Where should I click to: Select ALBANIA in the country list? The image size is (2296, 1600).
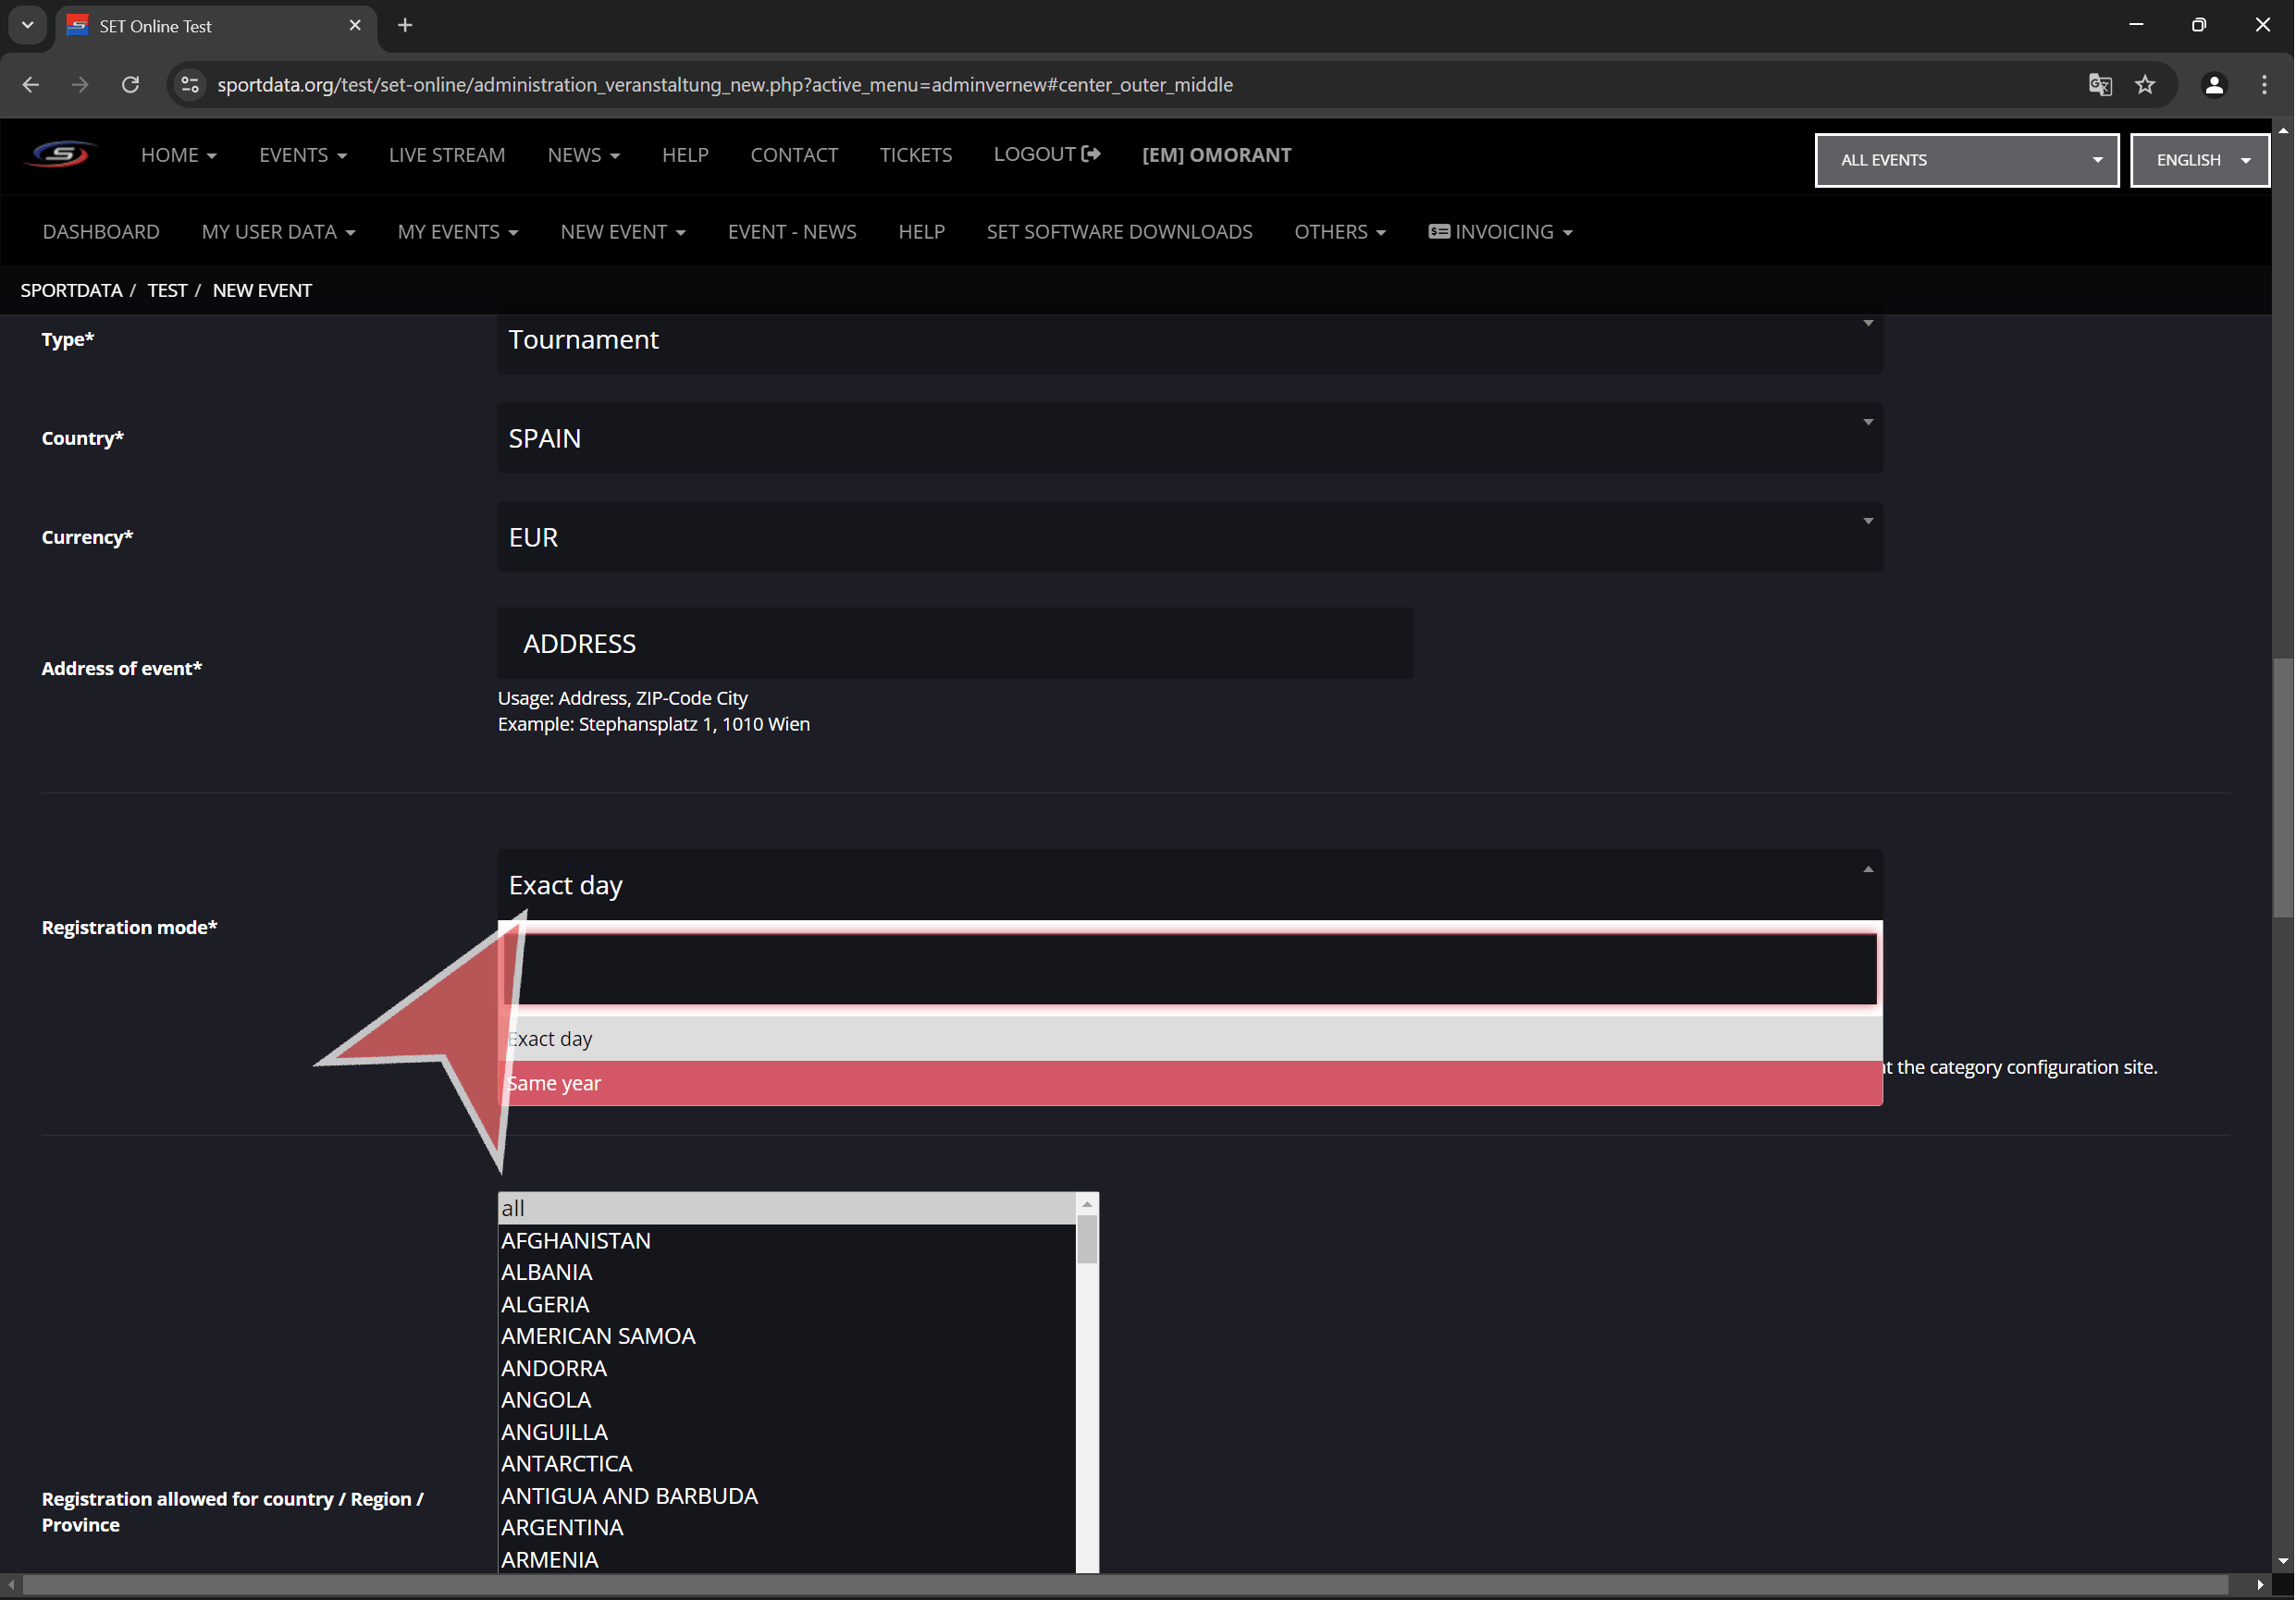click(547, 1272)
